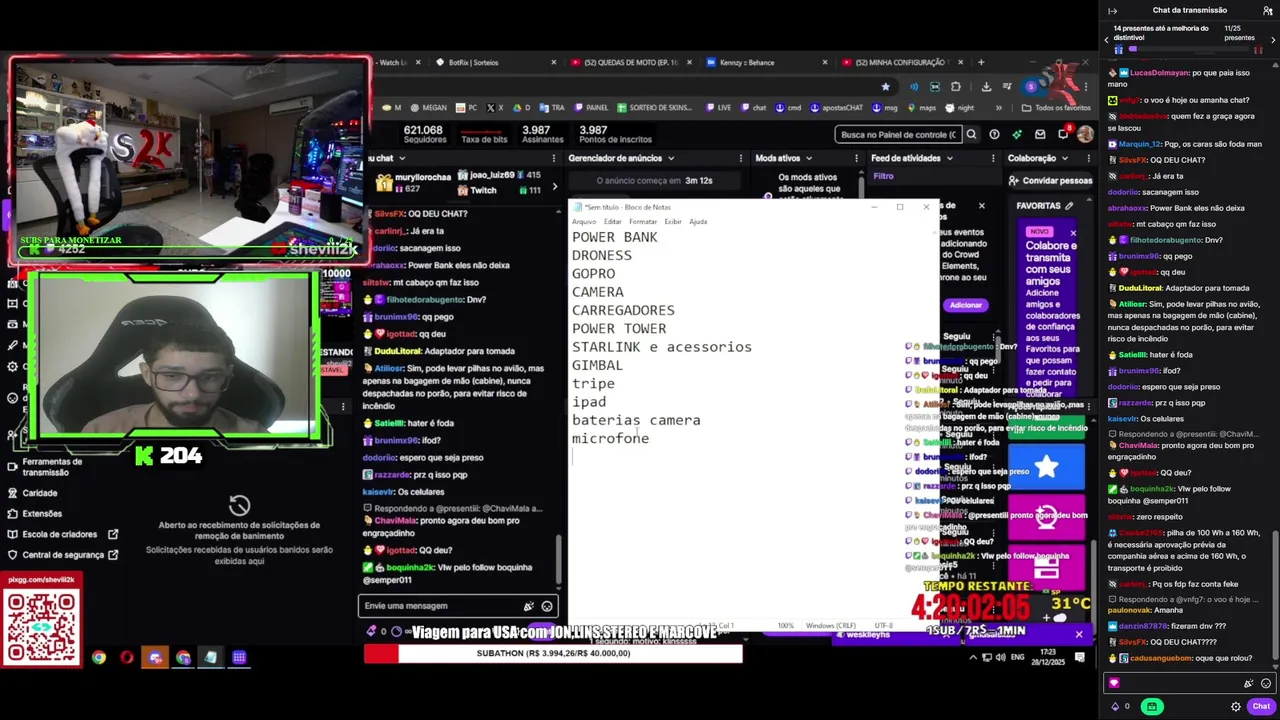Open the emoji picker in dashboard chat input
The image size is (1280, 720).
547,606
